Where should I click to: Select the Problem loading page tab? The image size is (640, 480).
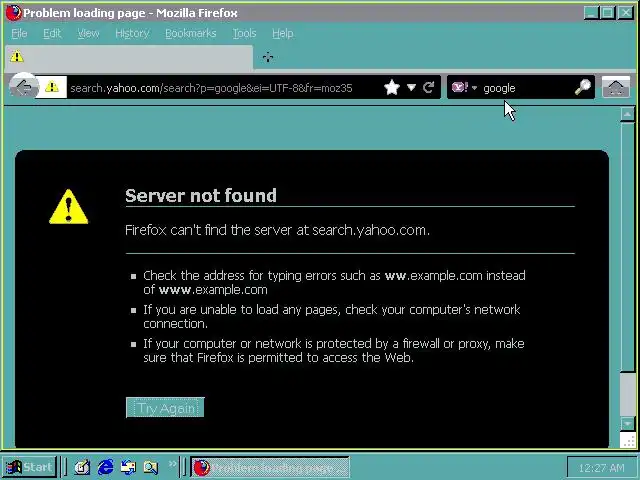(129, 57)
